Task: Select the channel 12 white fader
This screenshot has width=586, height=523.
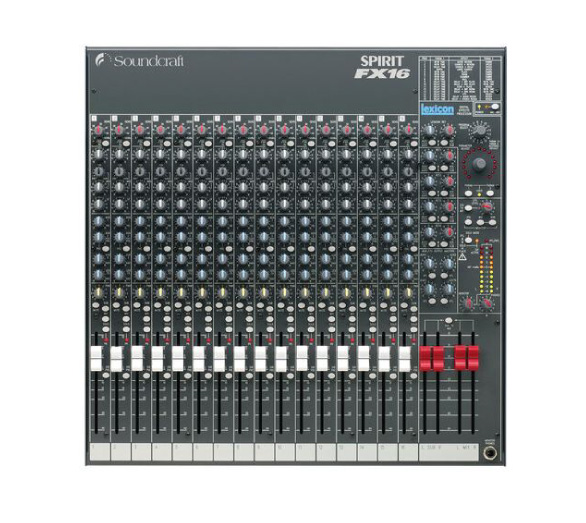Action: [x=322, y=359]
